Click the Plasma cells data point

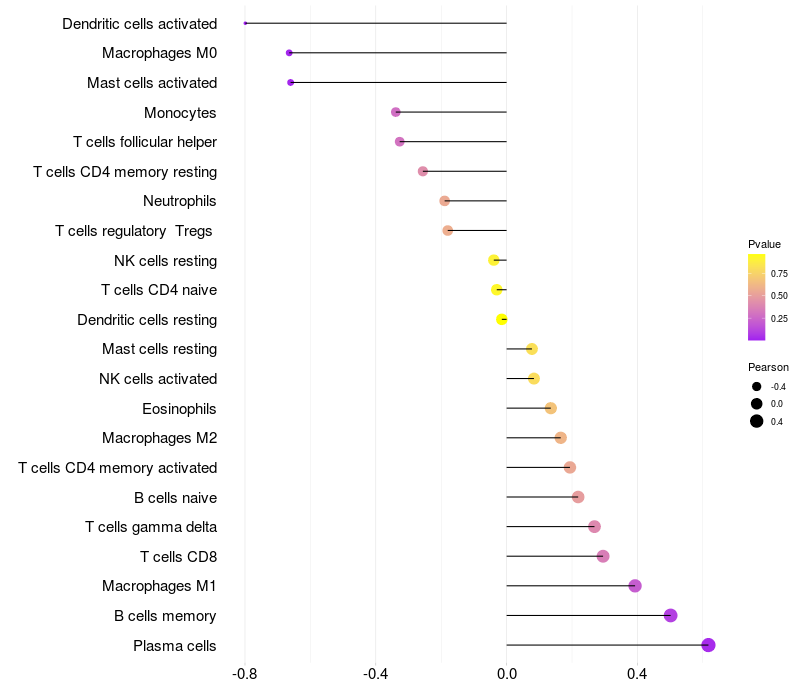point(708,645)
